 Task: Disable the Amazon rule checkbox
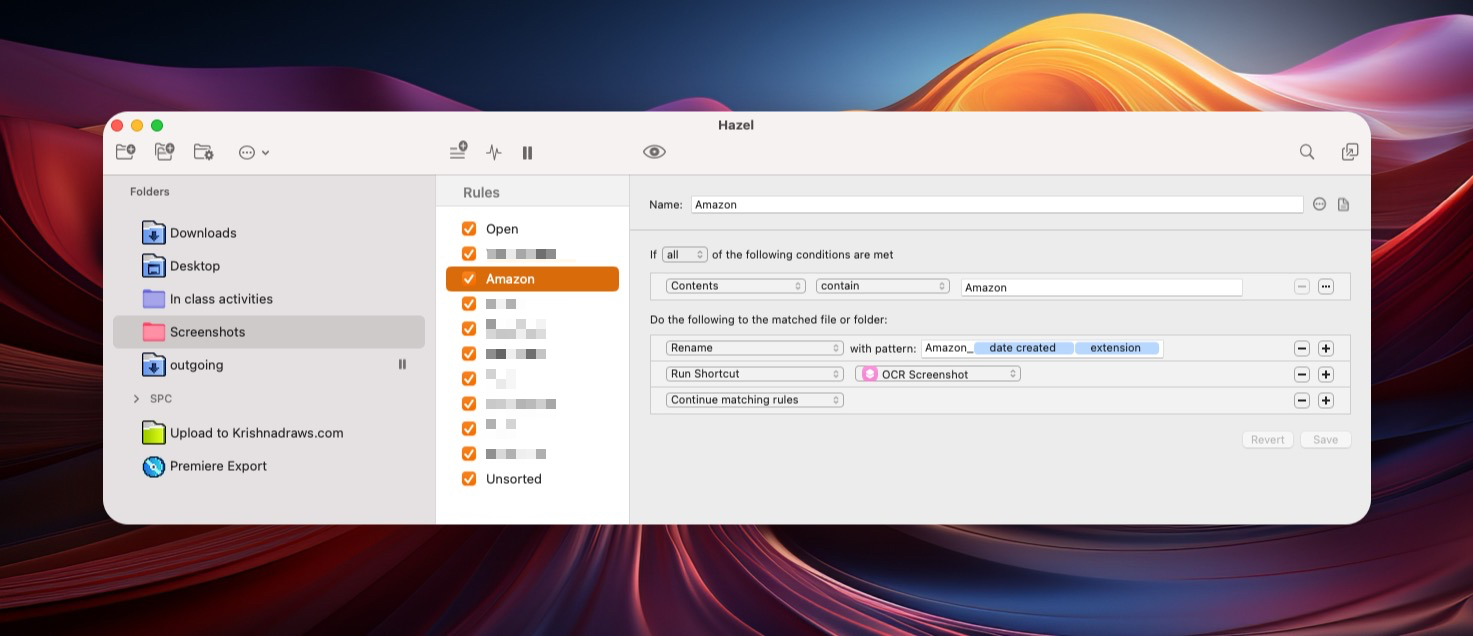469,279
